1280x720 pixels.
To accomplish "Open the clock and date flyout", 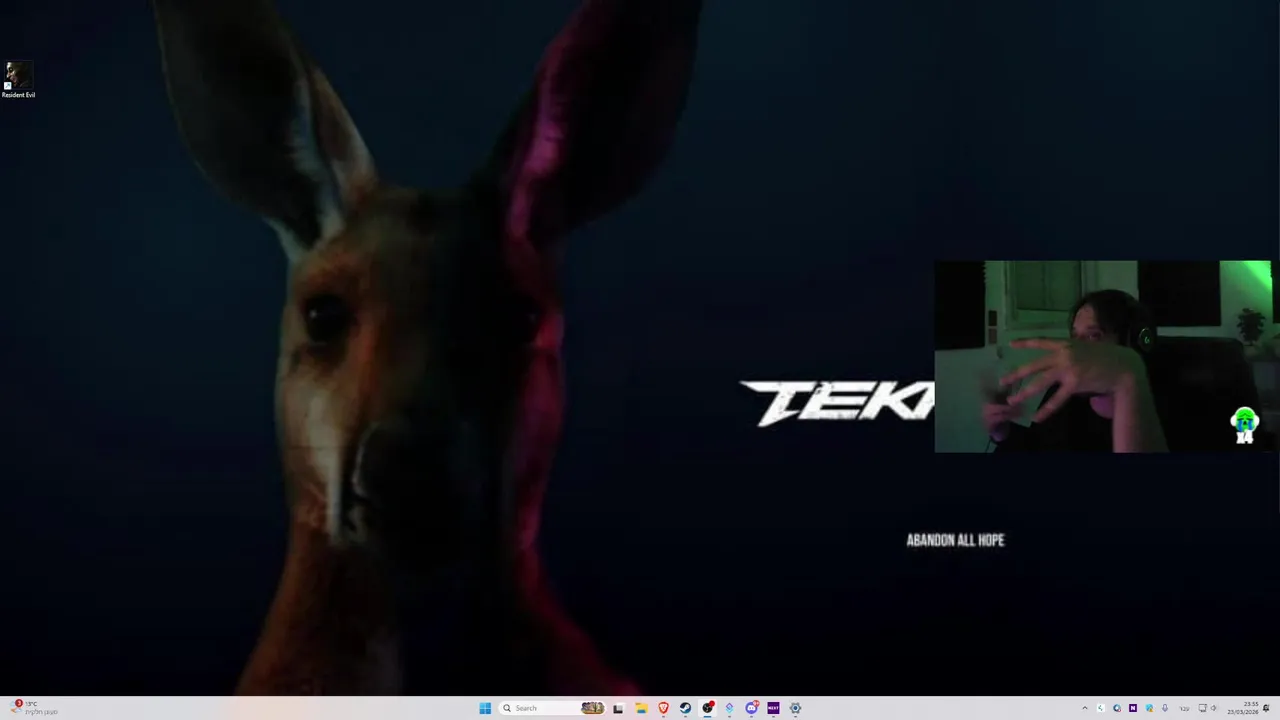I will click(x=1243, y=708).
